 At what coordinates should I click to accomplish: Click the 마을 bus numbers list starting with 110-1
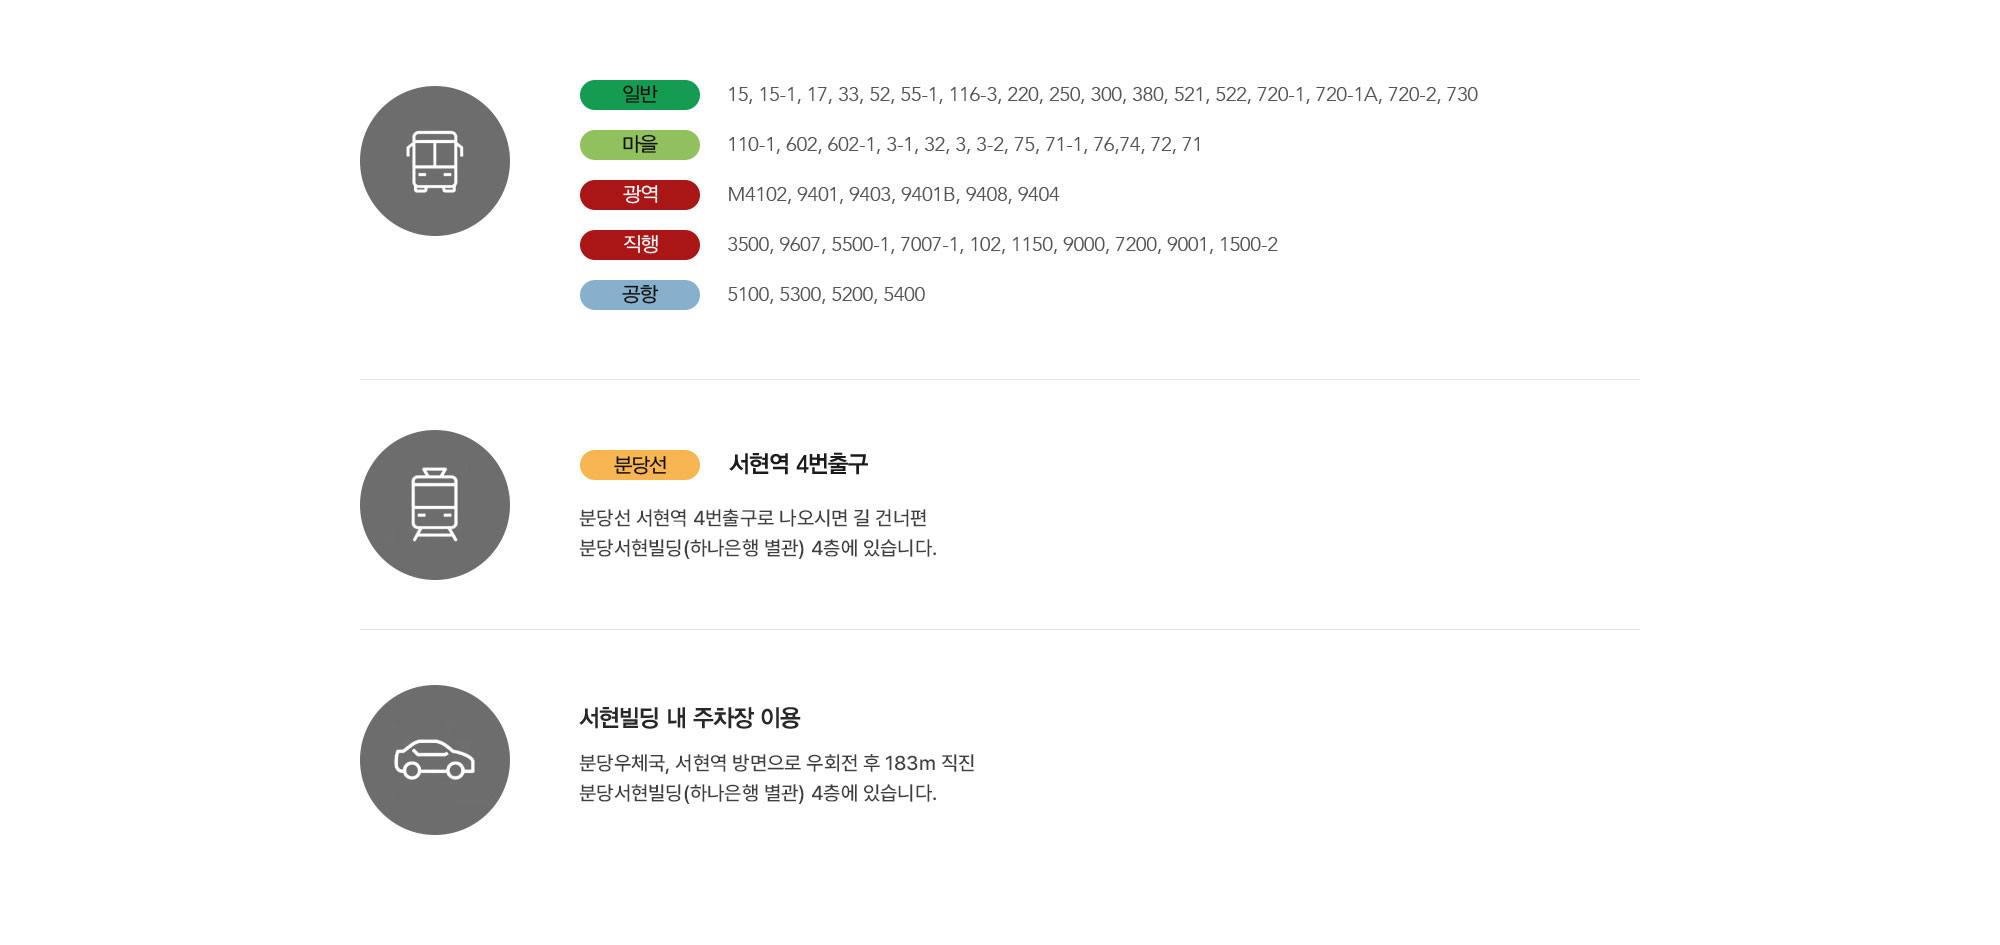pyautogui.click(x=964, y=145)
